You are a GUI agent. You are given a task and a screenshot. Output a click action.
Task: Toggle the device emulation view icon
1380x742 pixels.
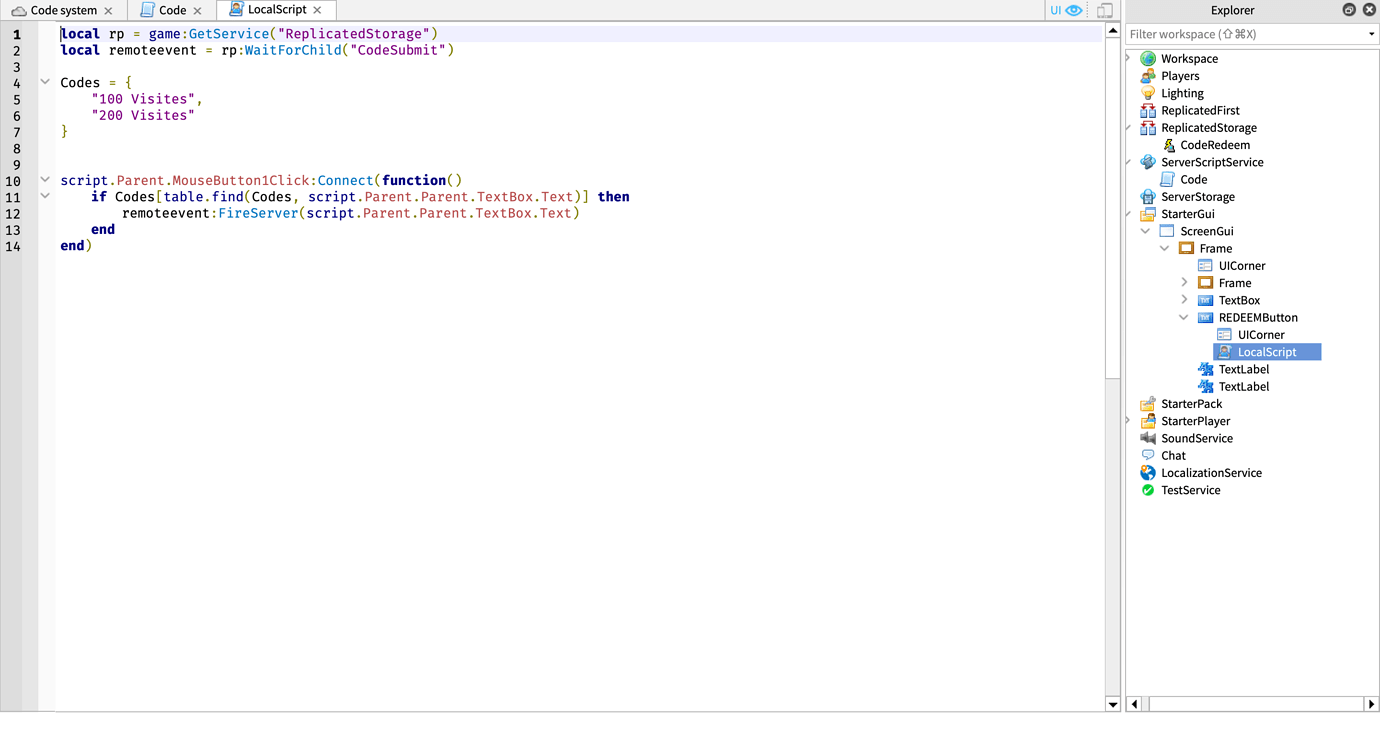1103,9
